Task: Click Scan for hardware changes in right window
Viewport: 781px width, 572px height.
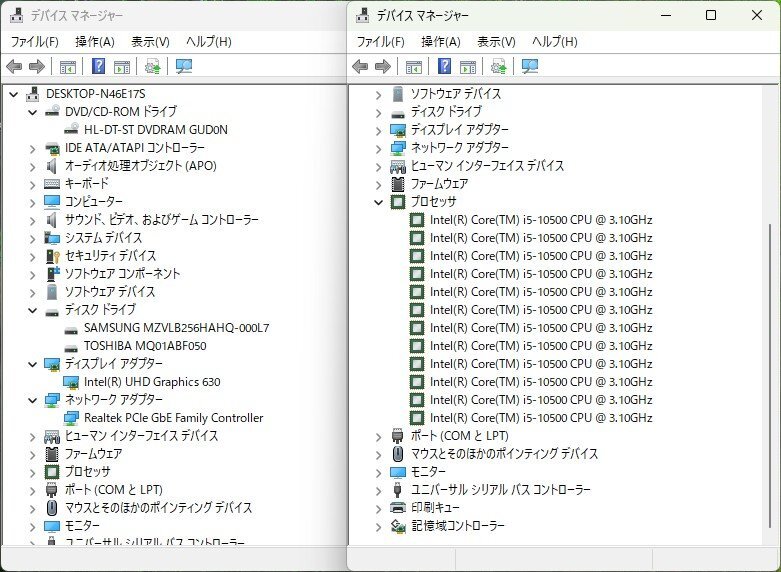Action: [530, 66]
